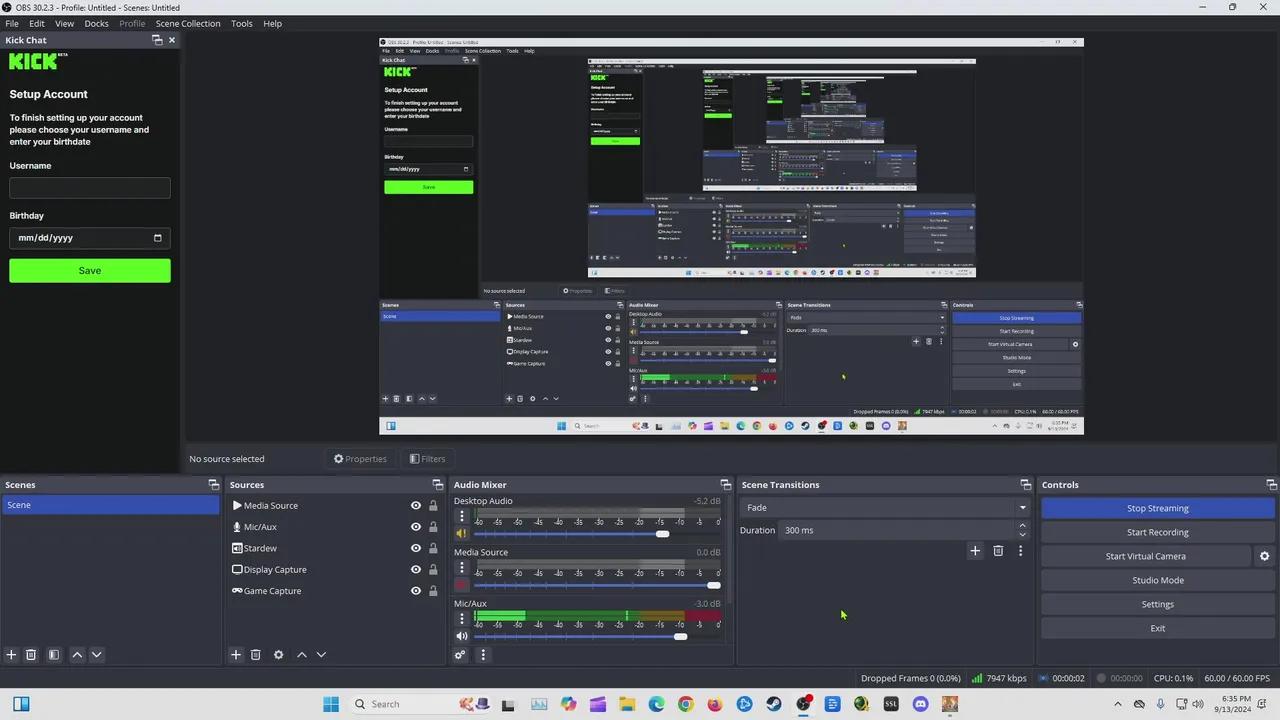This screenshot has width=1280, height=720.
Task: Open the Fade transition dropdown
Action: pos(885,508)
